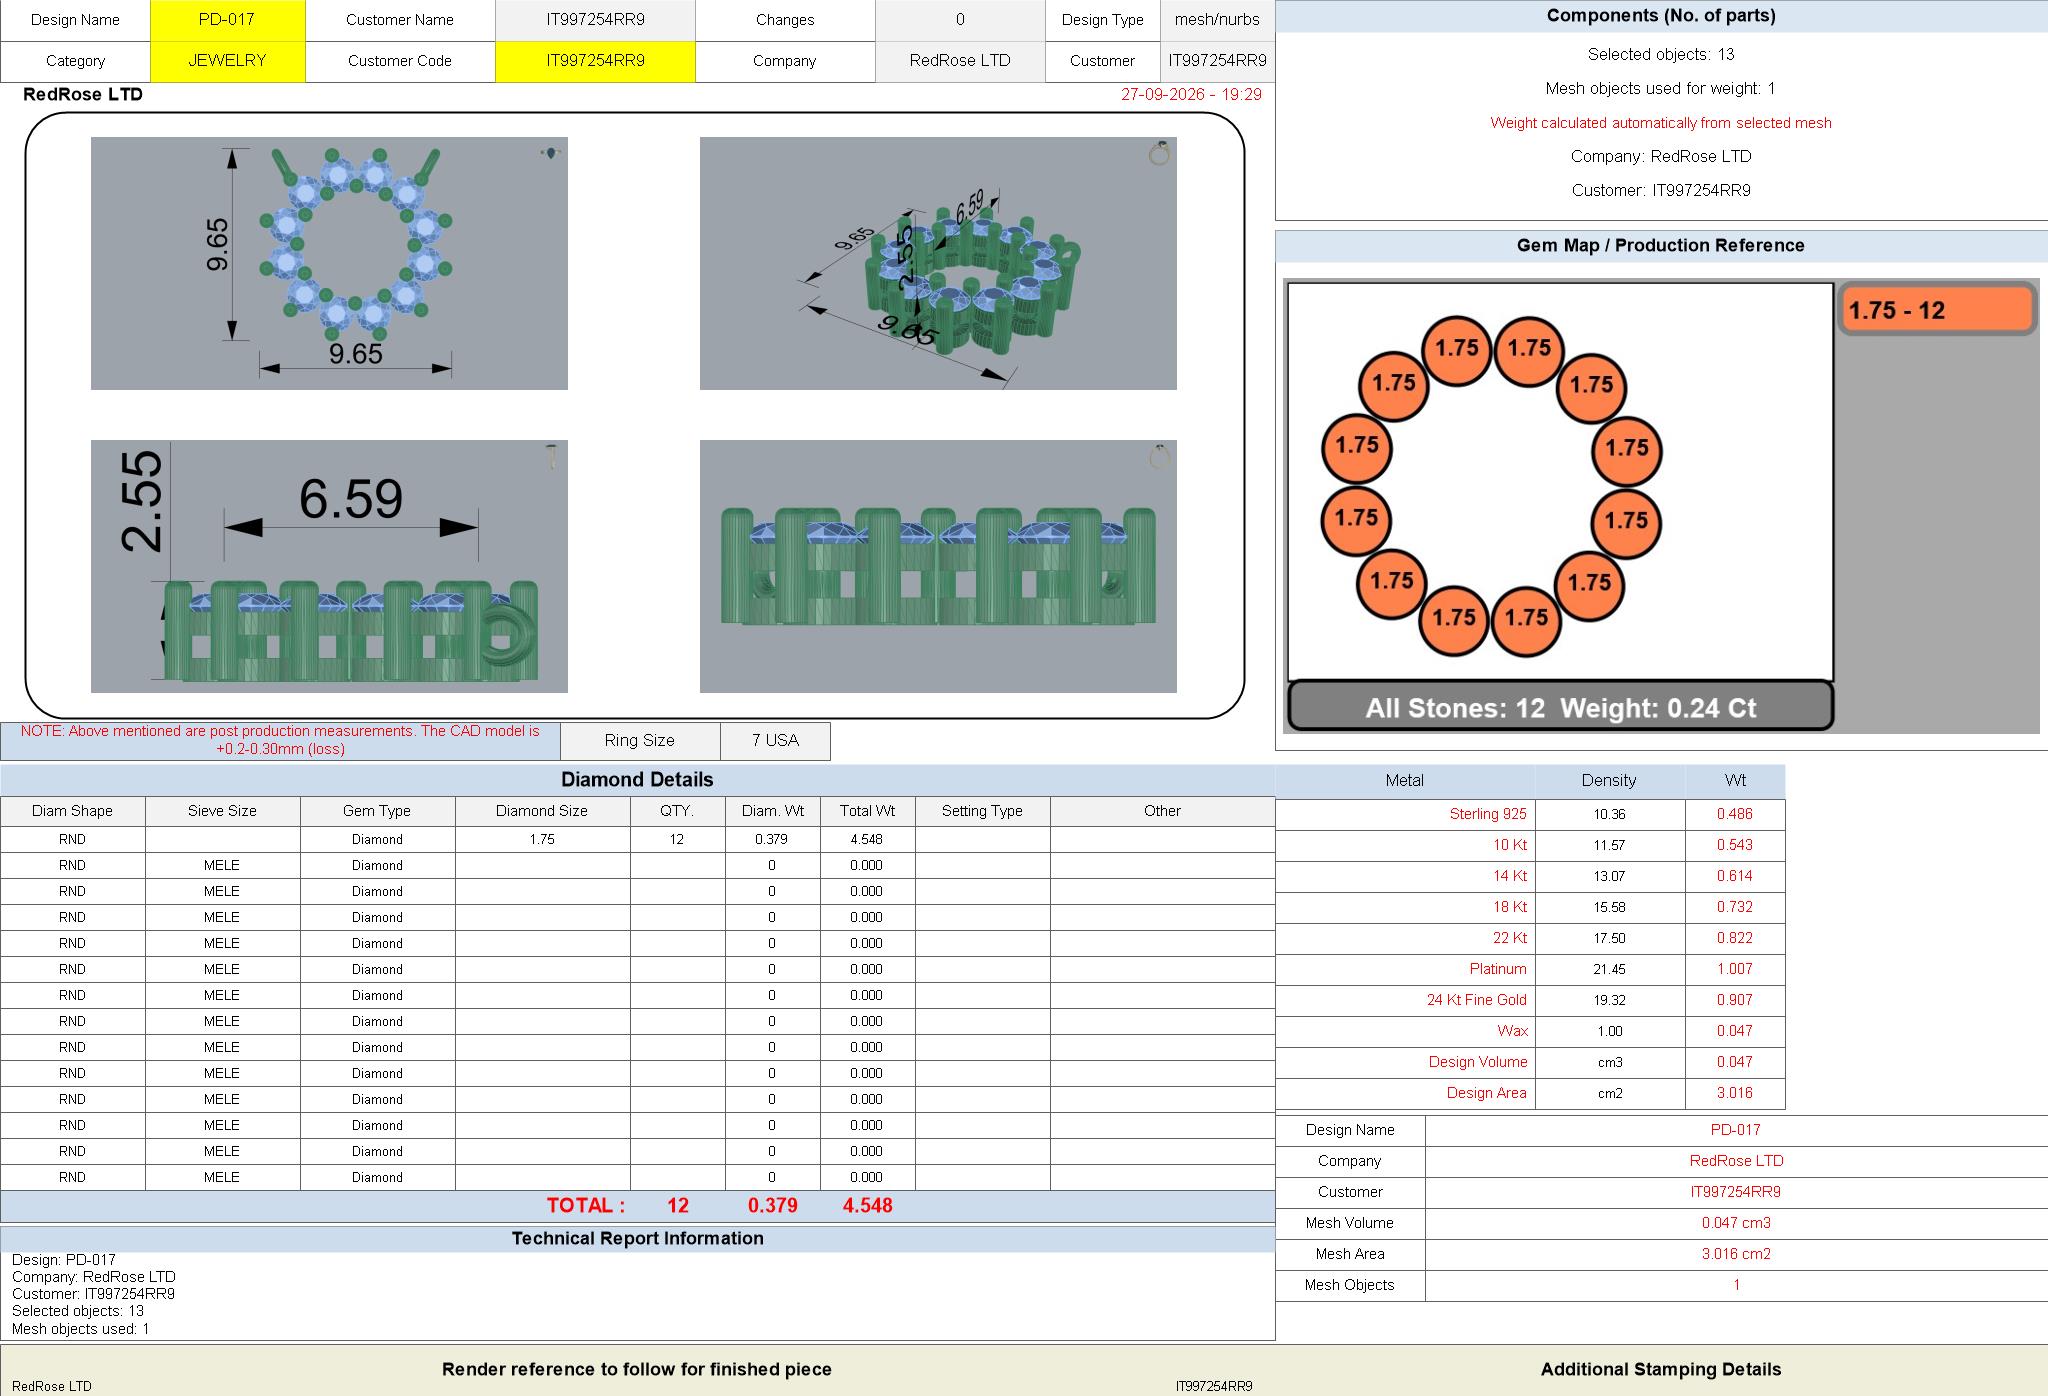Click the front-view ring icon in fourth viewport
Viewport: 2048px width, 1396px height.
point(1159,457)
